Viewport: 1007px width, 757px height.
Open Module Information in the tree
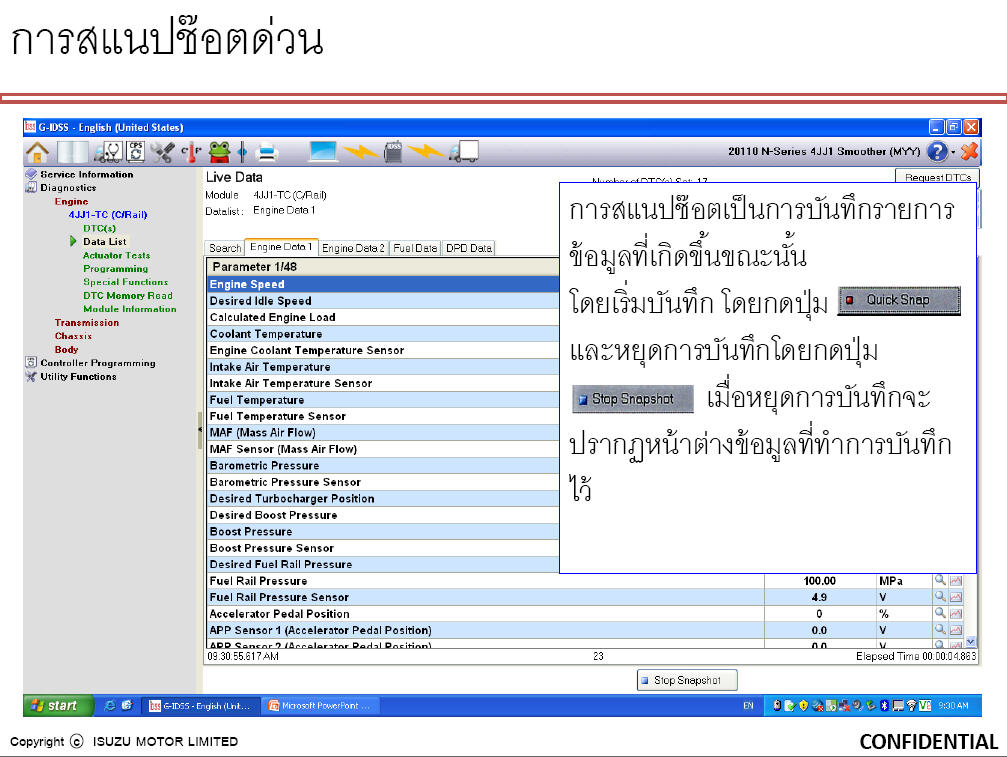[x=130, y=309]
